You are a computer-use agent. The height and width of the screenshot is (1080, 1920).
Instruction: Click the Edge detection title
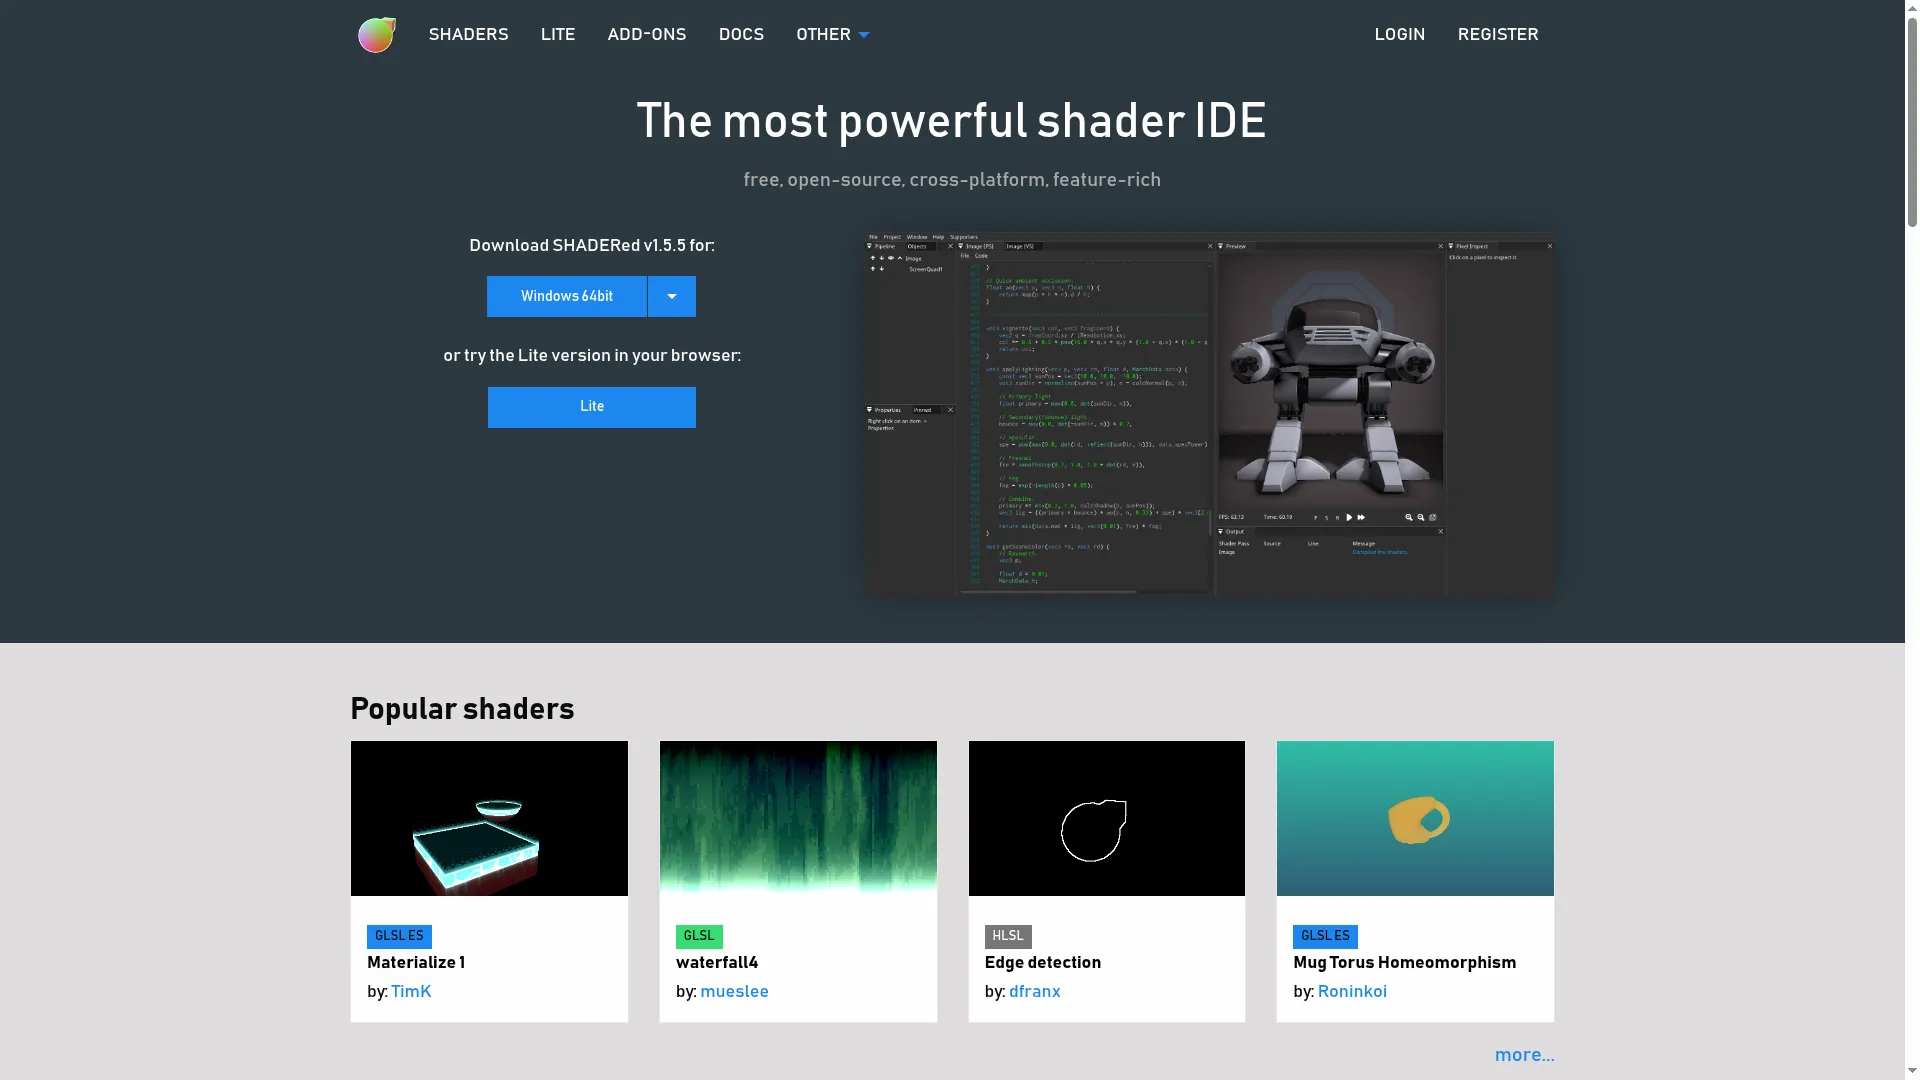(x=1043, y=963)
